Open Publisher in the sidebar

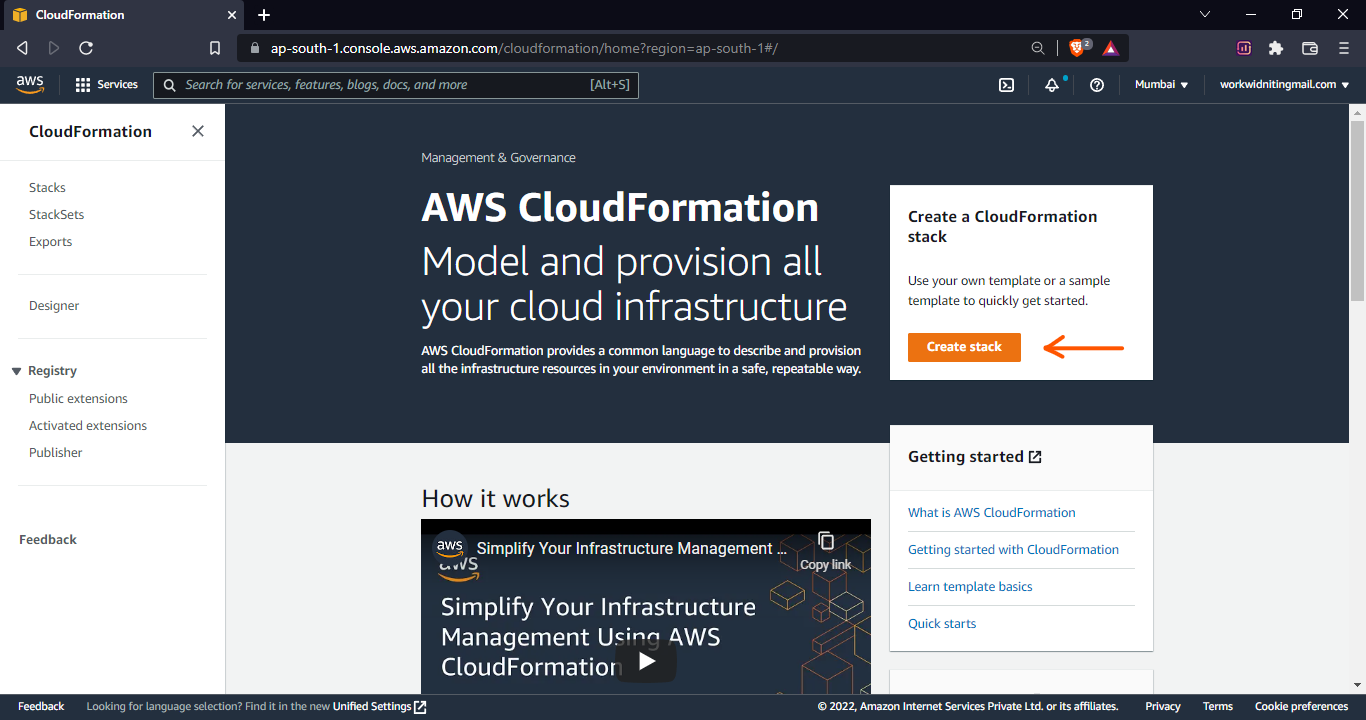56,453
